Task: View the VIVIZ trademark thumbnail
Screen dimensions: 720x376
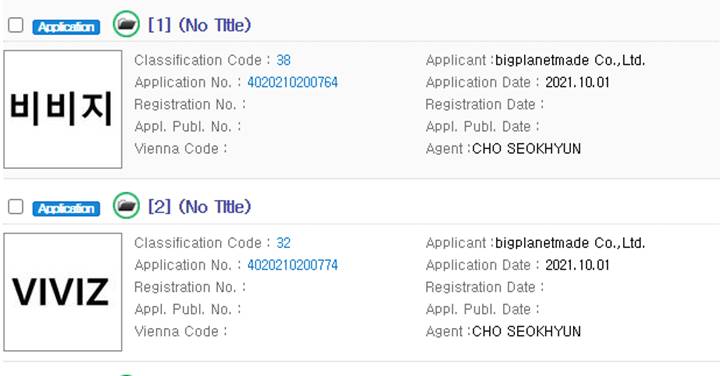Action: coord(63,292)
